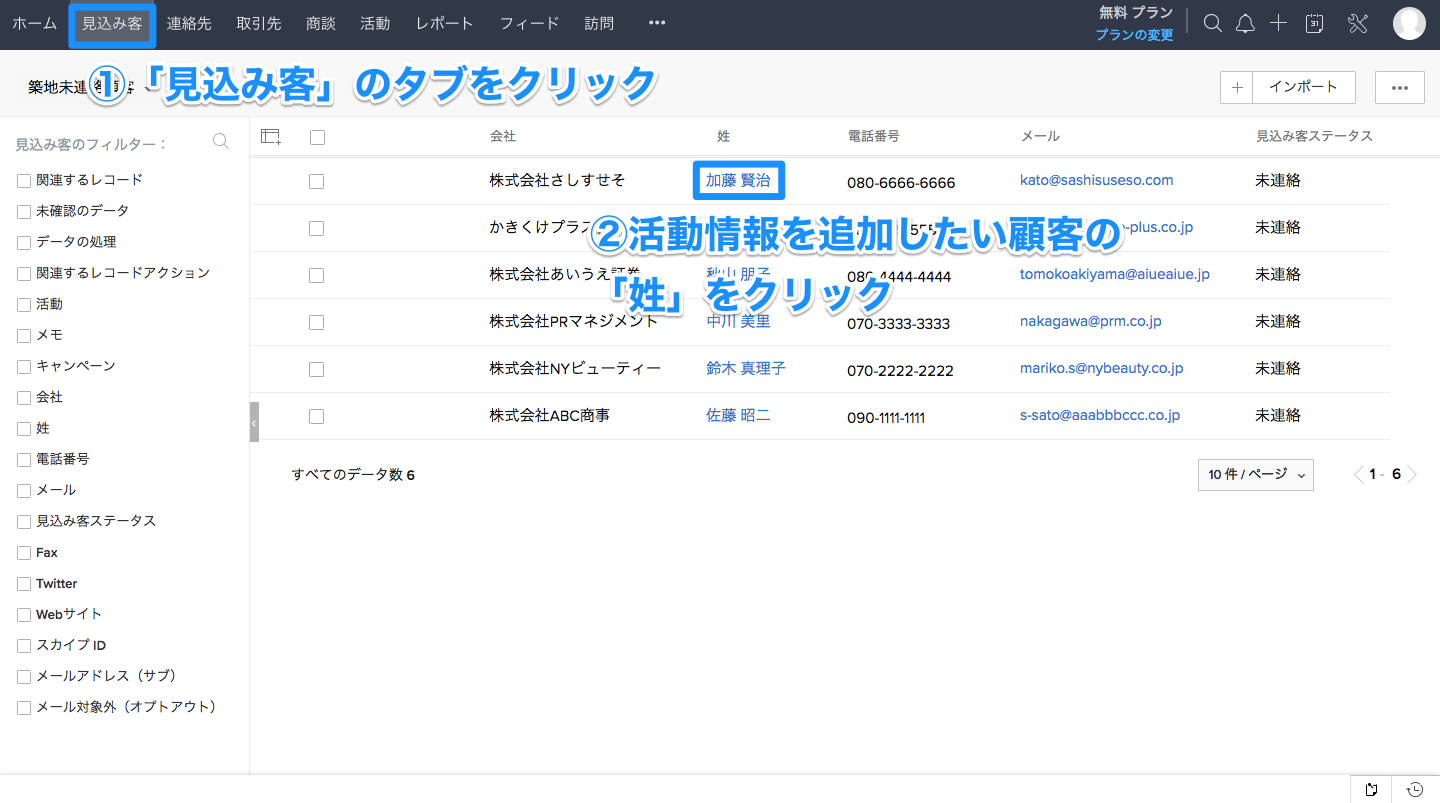Check the Fax filter checkbox
Image resolution: width=1440 pixels, height=803 pixels.
[x=24, y=553]
